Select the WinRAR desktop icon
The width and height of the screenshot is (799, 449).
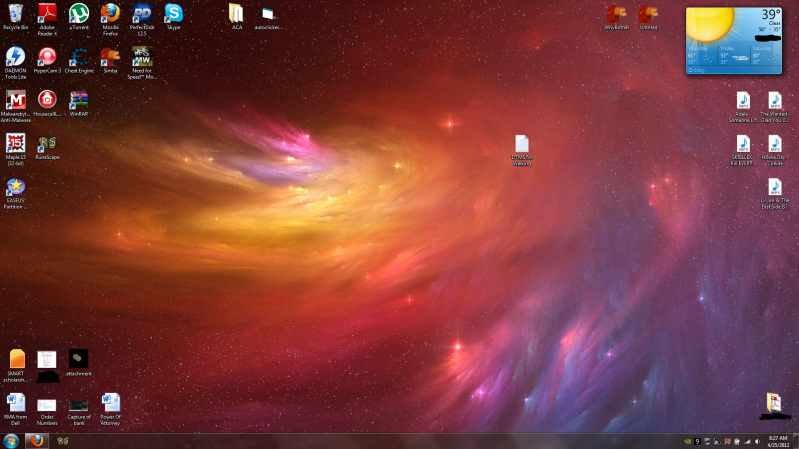[79, 100]
